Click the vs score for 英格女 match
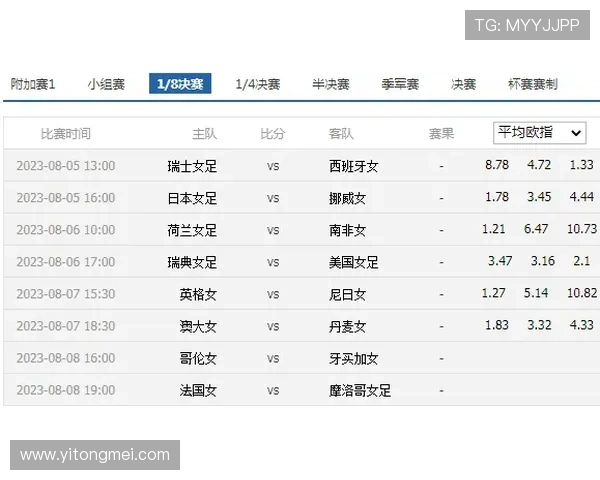 click(x=273, y=295)
